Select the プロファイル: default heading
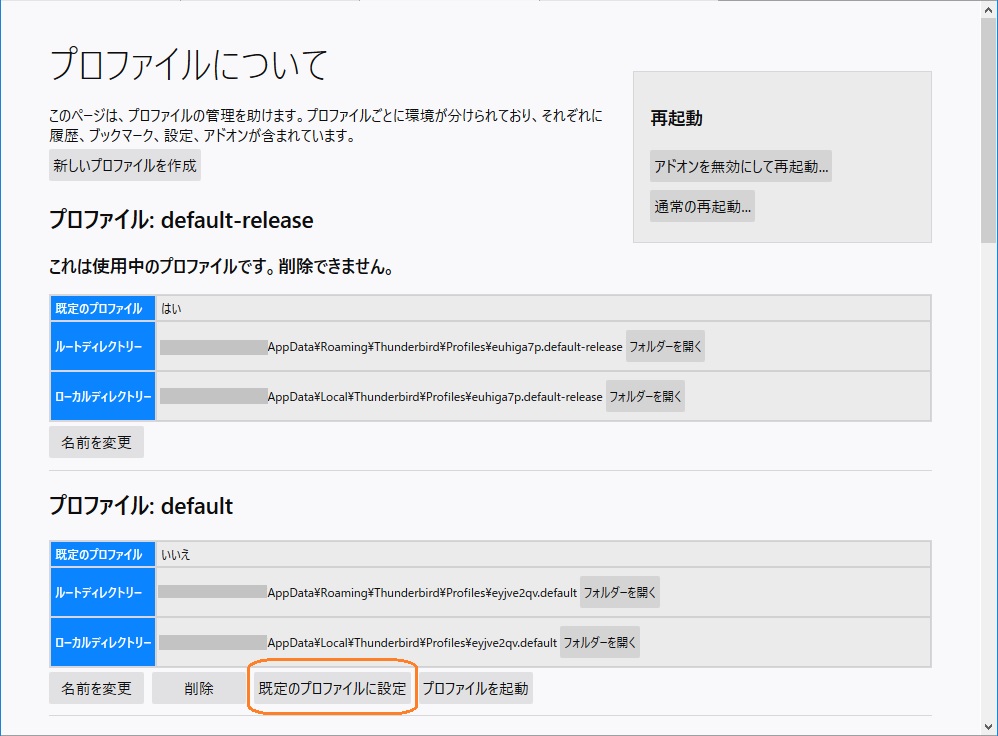Image resolution: width=998 pixels, height=736 pixels. pyautogui.click(x=141, y=506)
